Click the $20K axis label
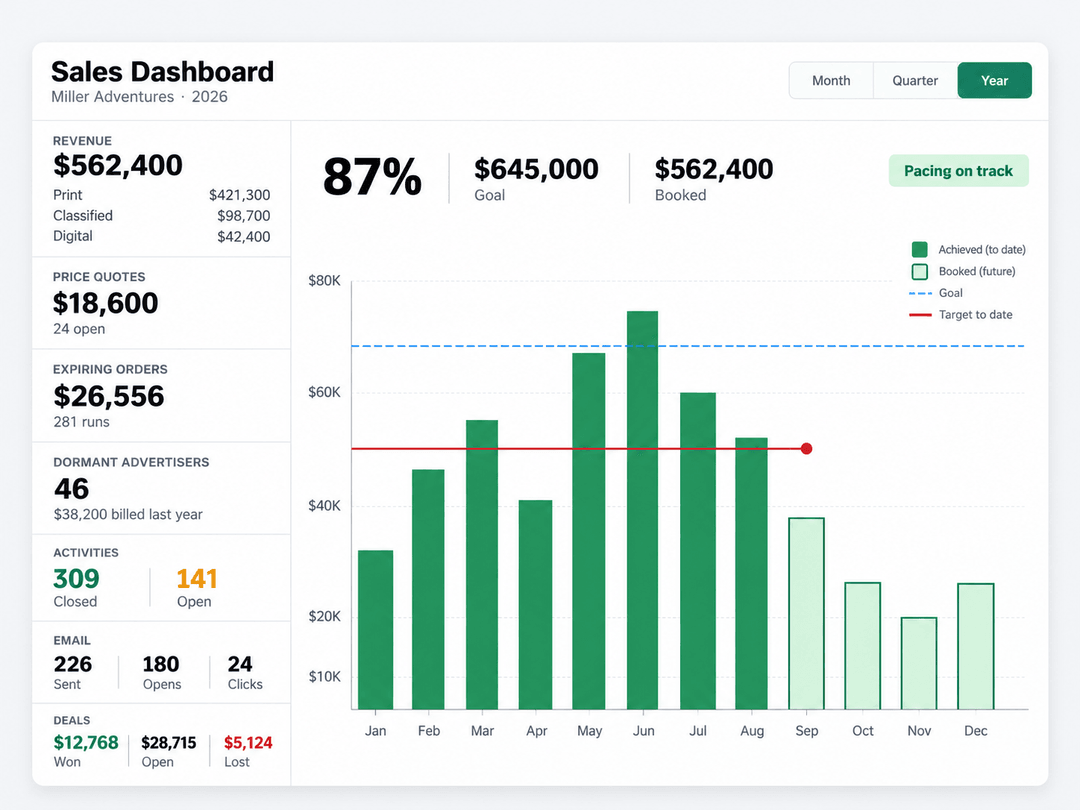This screenshot has height=810, width=1080. [x=324, y=616]
